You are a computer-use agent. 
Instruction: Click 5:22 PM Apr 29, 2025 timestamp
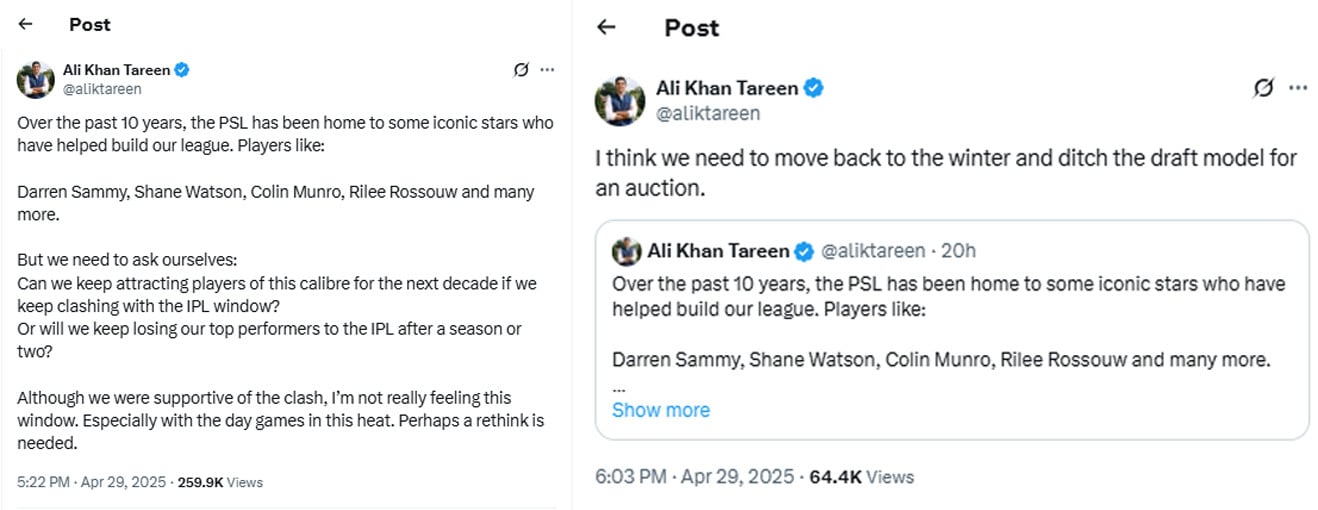pyautogui.click(x=93, y=482)
